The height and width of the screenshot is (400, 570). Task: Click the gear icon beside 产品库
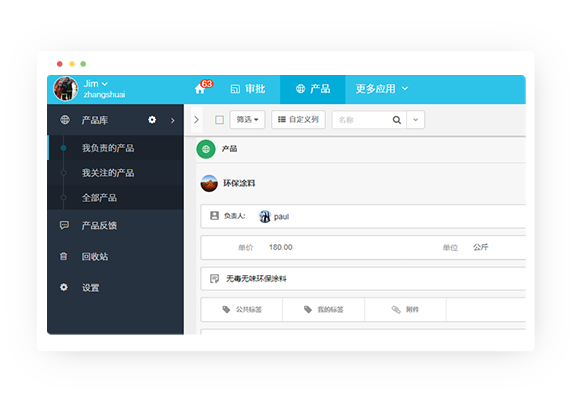152,120
